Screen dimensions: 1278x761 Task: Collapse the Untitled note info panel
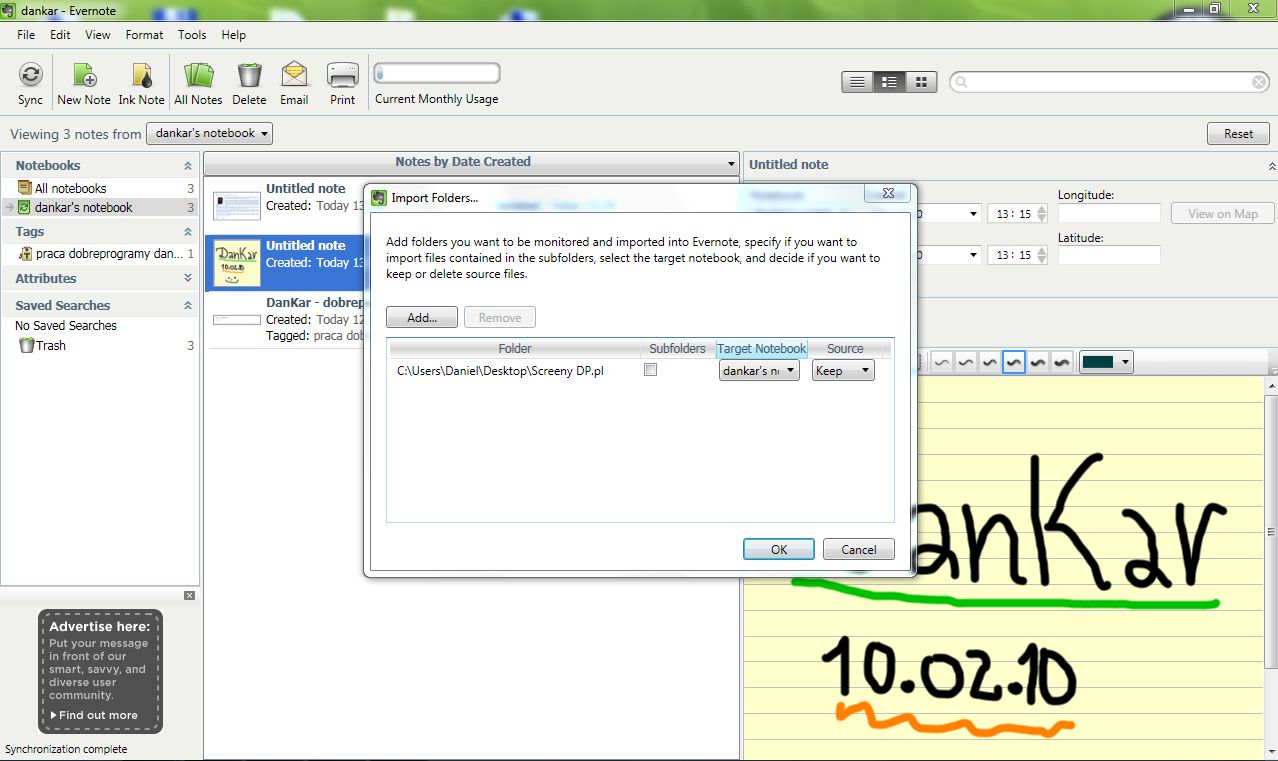[x=1271, y=166]
